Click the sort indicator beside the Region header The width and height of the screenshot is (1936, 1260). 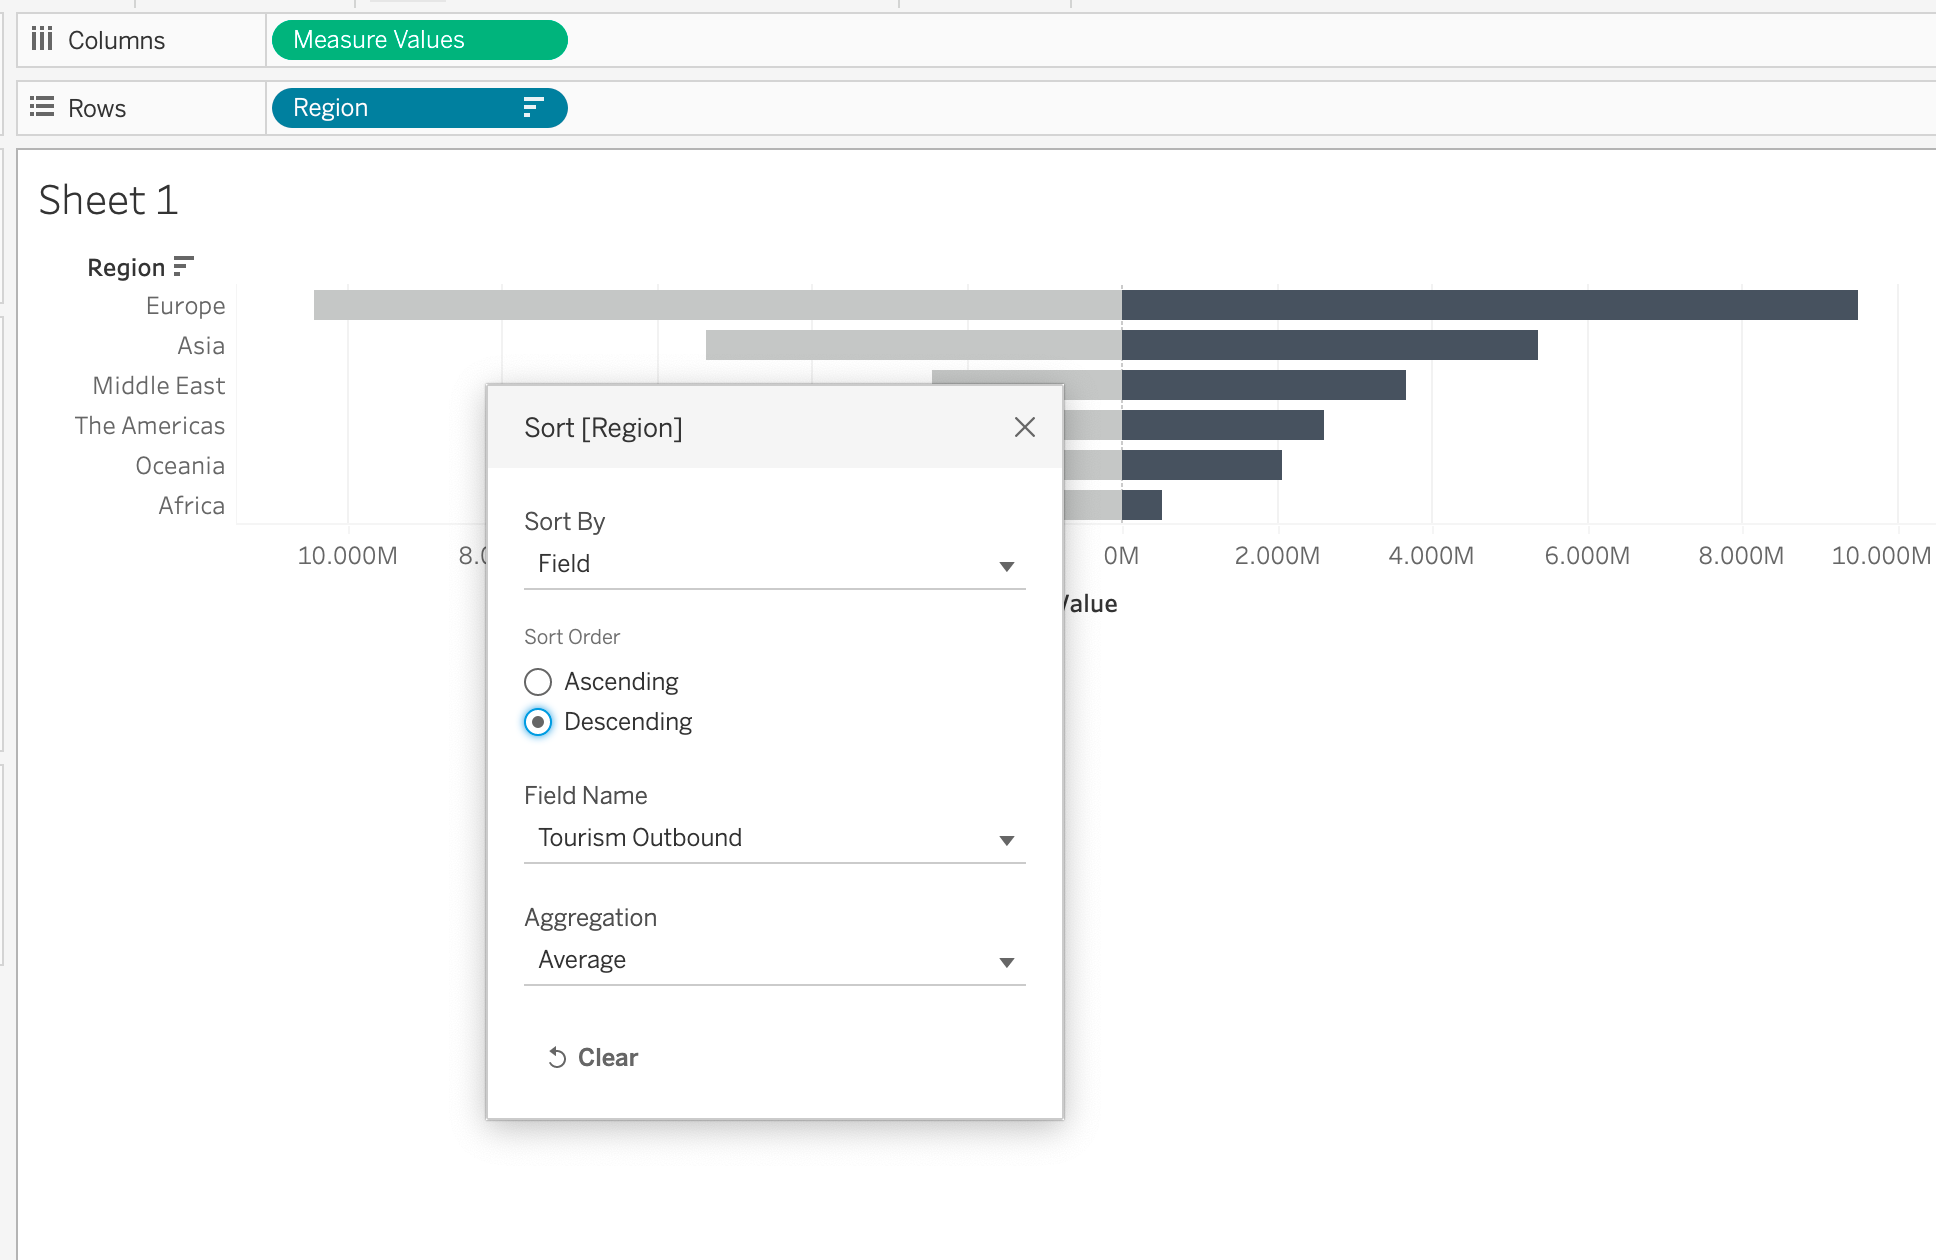[183, 265]
